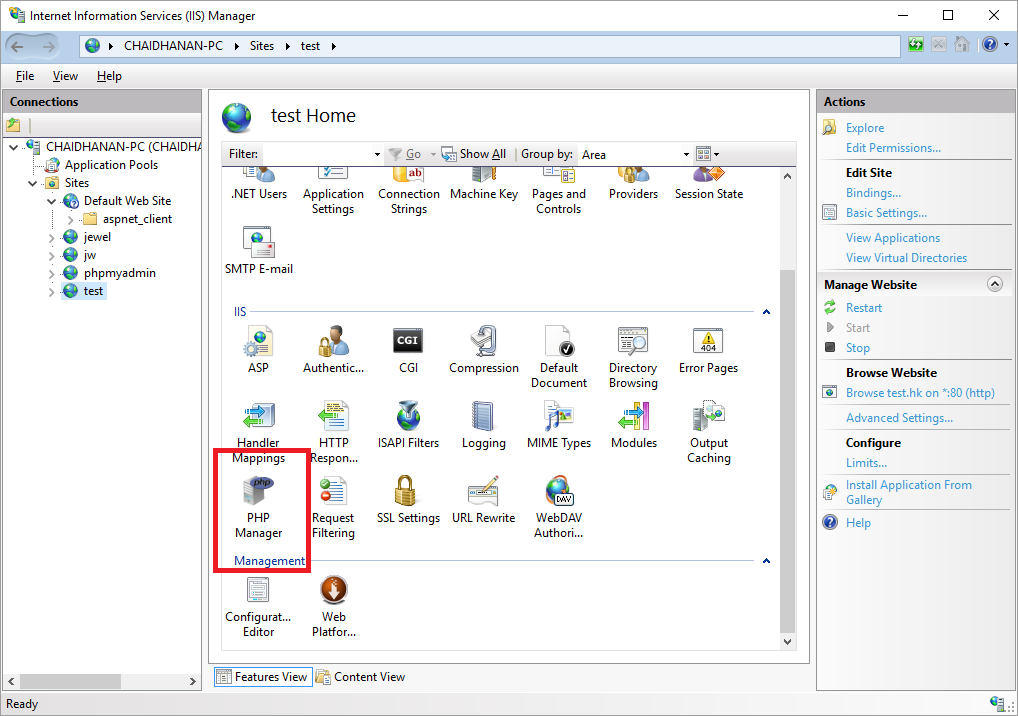Open the Help menu
1018x716 pixels.
pyautogui.click(x=109, y=76)
